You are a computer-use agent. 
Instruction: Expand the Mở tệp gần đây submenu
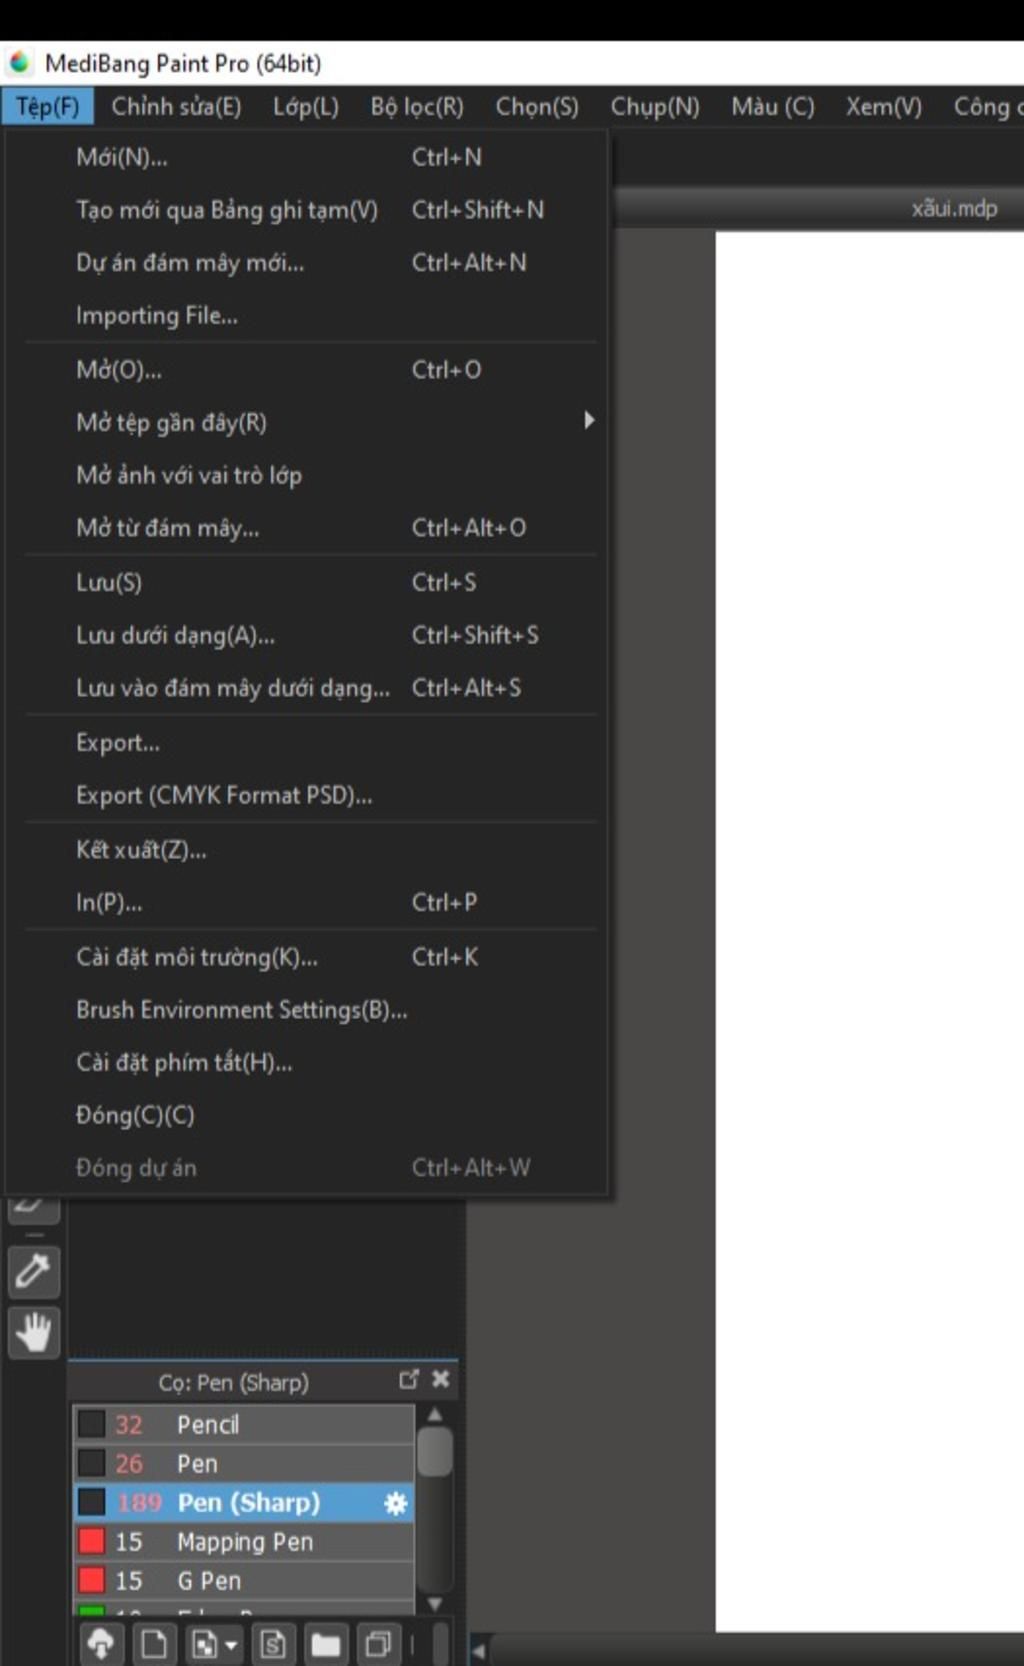coord(588,421)
